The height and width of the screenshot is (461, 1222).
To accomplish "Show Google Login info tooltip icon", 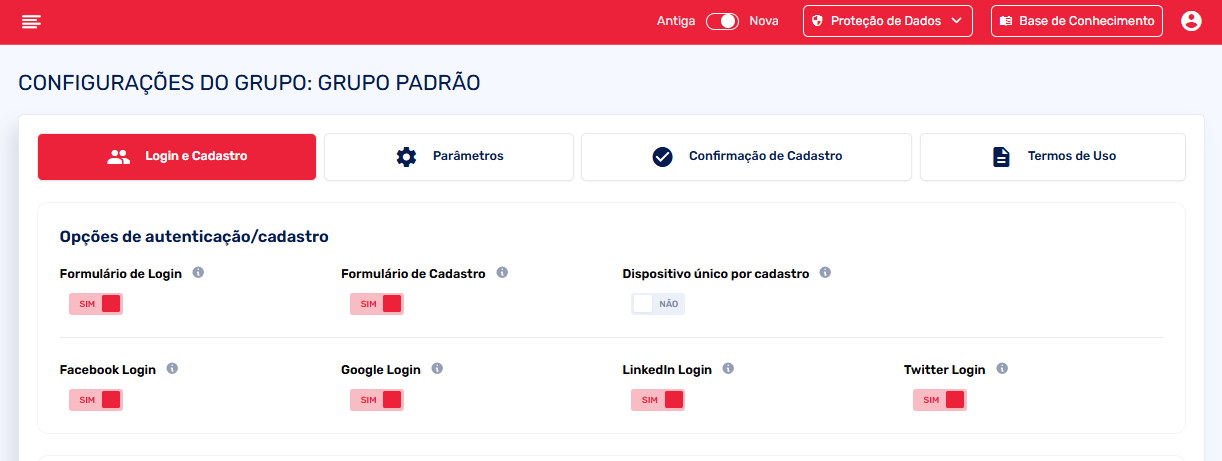I will (437, 368).
